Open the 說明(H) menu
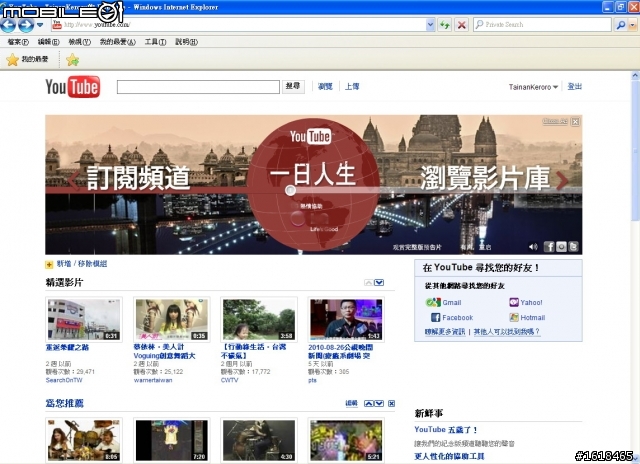Image resolution: width=640 pixels, height=464 pixels. coord(187,42)
